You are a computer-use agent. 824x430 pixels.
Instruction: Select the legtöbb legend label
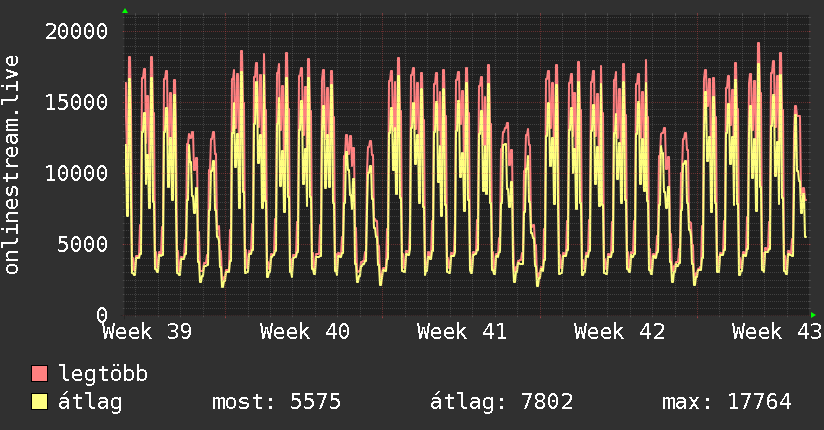click(x=103, y=374)
